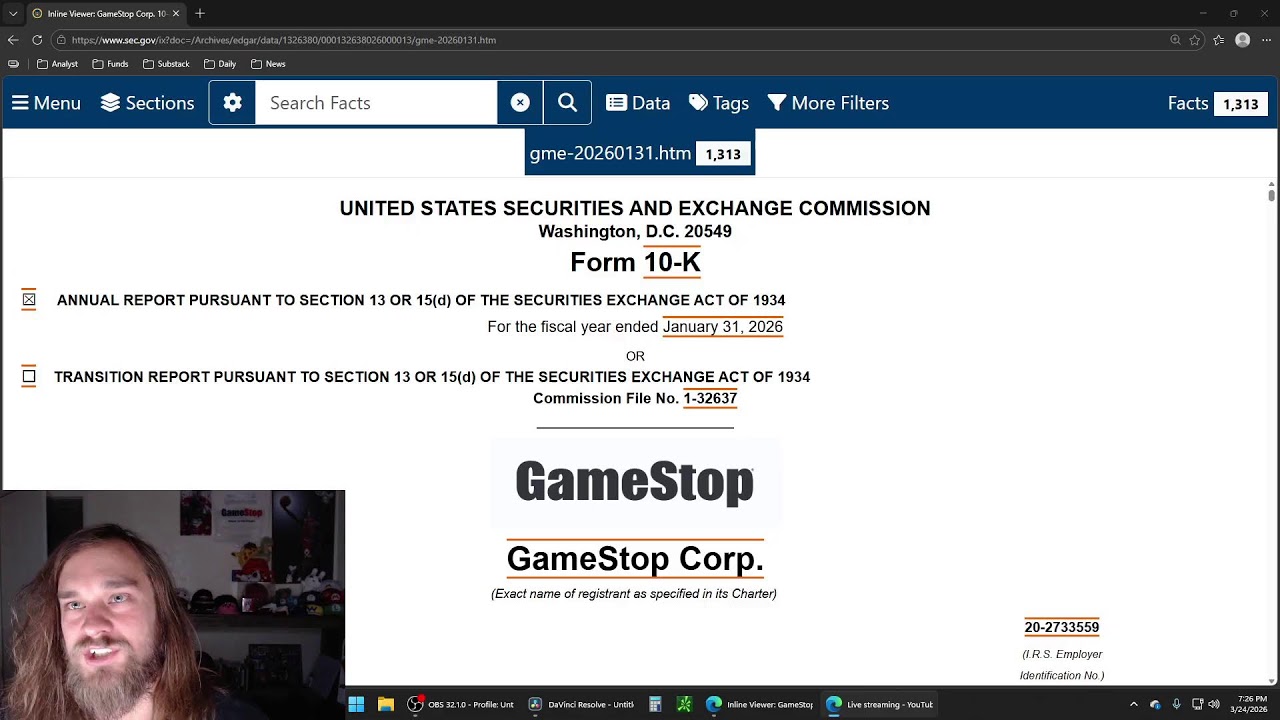Open the Facts 1,313 list

[1218, 103]
